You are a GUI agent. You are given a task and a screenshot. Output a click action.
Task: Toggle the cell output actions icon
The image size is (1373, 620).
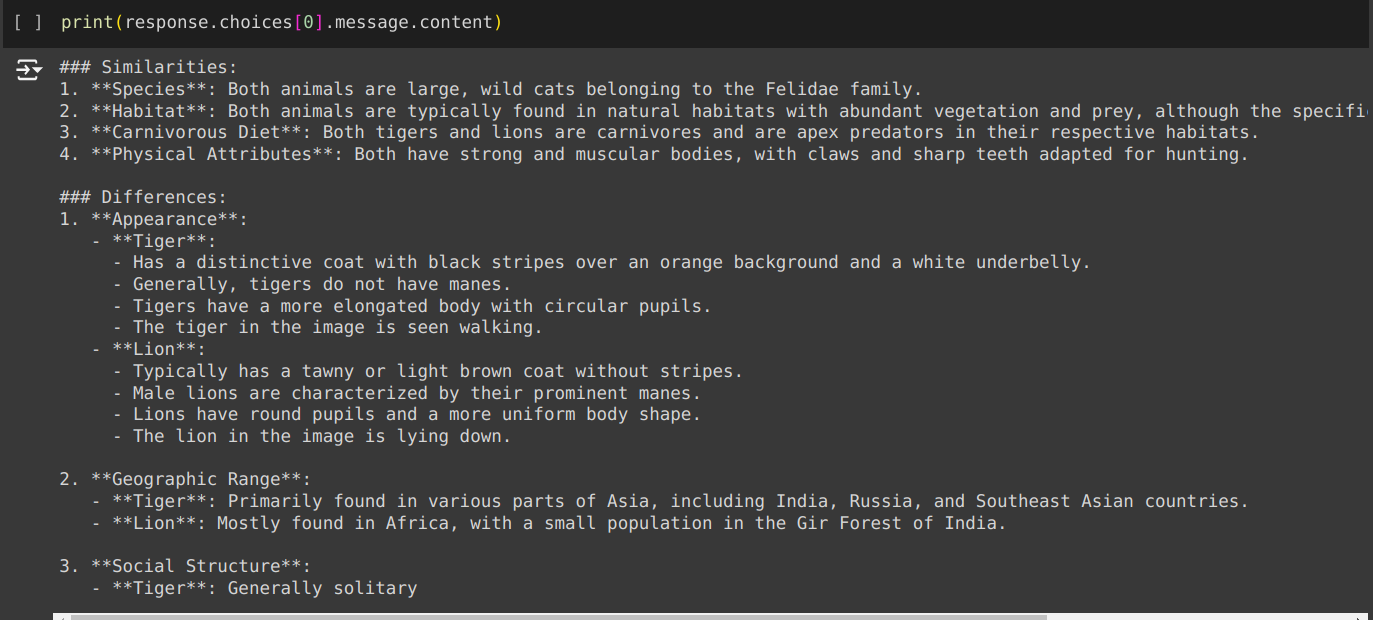point(29,69)
